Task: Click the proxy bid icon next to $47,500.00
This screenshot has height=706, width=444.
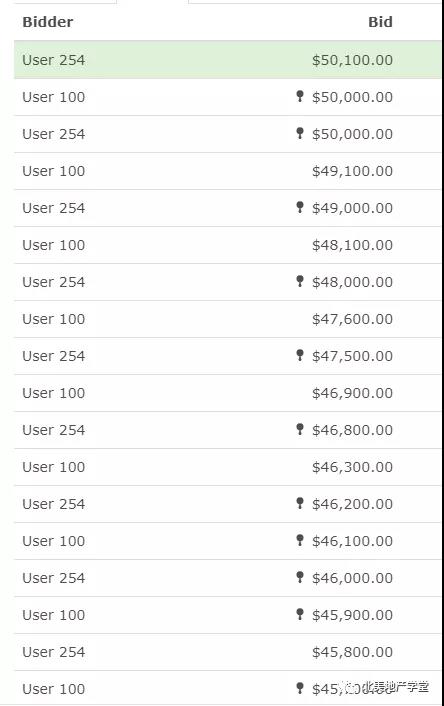Action: (300, 355)
